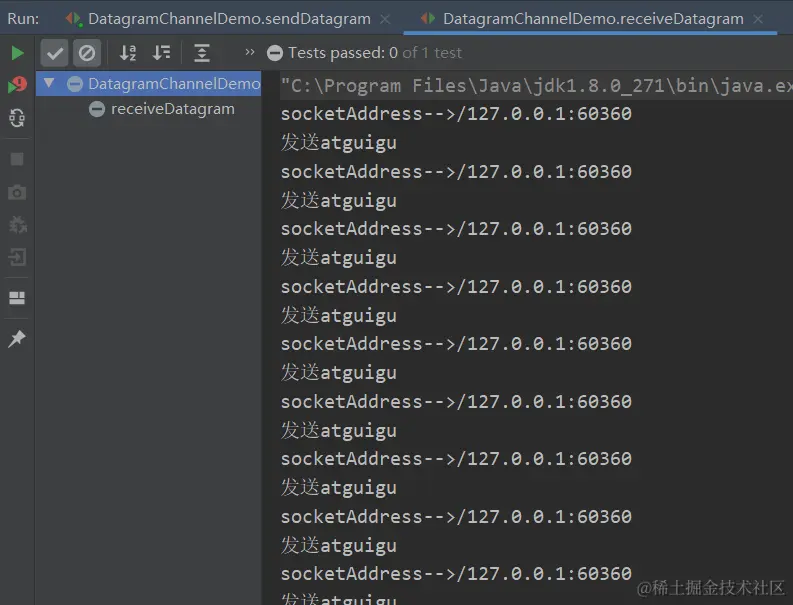Toggle Show Passed tests checkmark
This screenshot has width=793, height=605.
point(55,53)
